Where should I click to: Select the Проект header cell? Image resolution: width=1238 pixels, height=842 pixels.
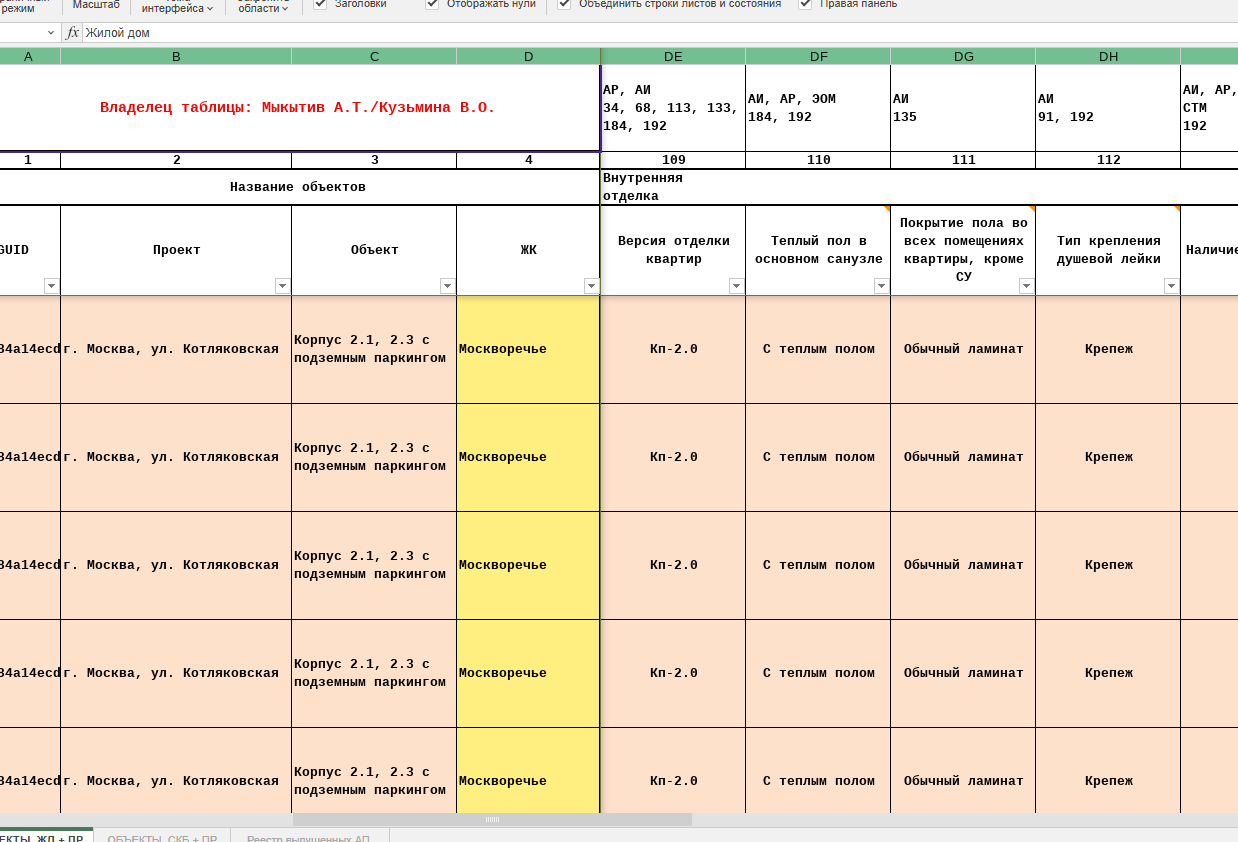[x=176, y=250]
